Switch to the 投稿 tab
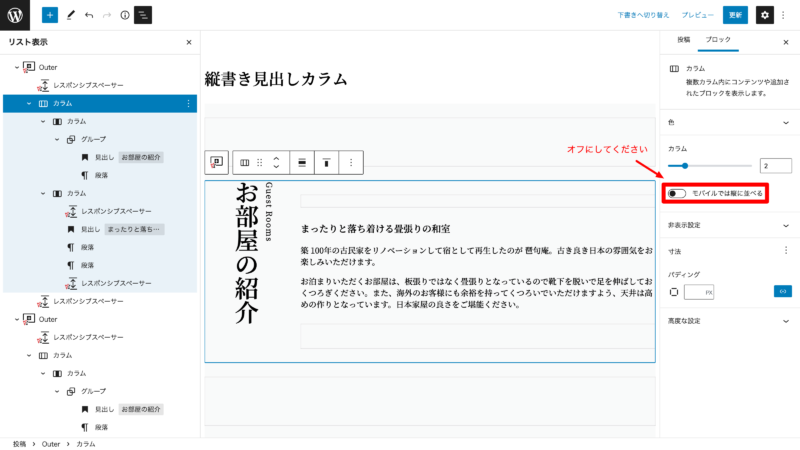The height and width of the screenshot is (450, 800). tap(683, 39)
